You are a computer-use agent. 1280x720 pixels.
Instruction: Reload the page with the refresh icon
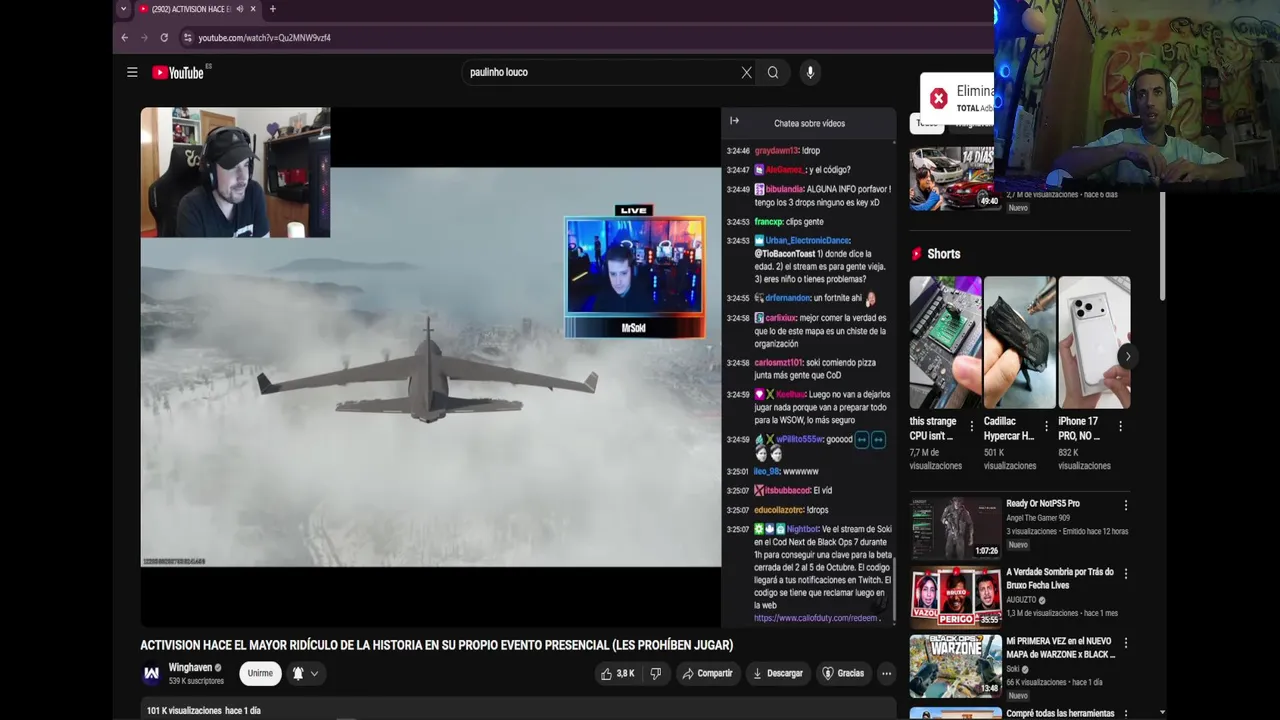164,37
